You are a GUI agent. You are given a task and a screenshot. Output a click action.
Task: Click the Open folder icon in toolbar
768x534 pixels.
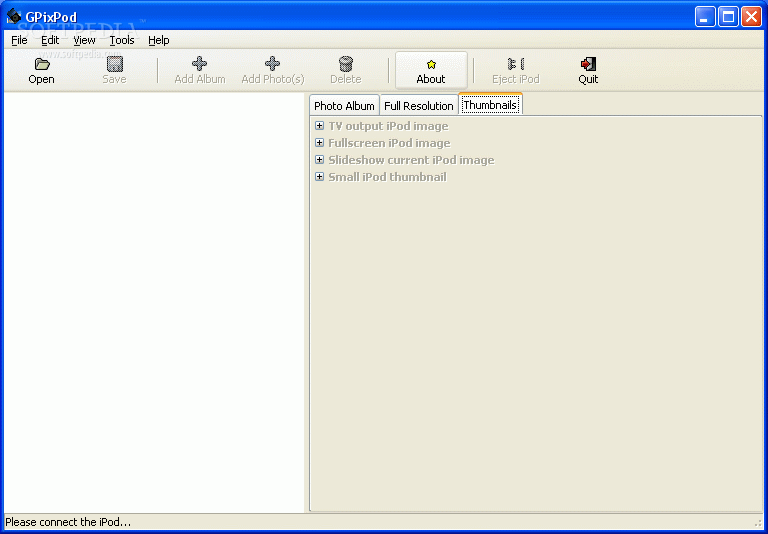click(42, 64)
